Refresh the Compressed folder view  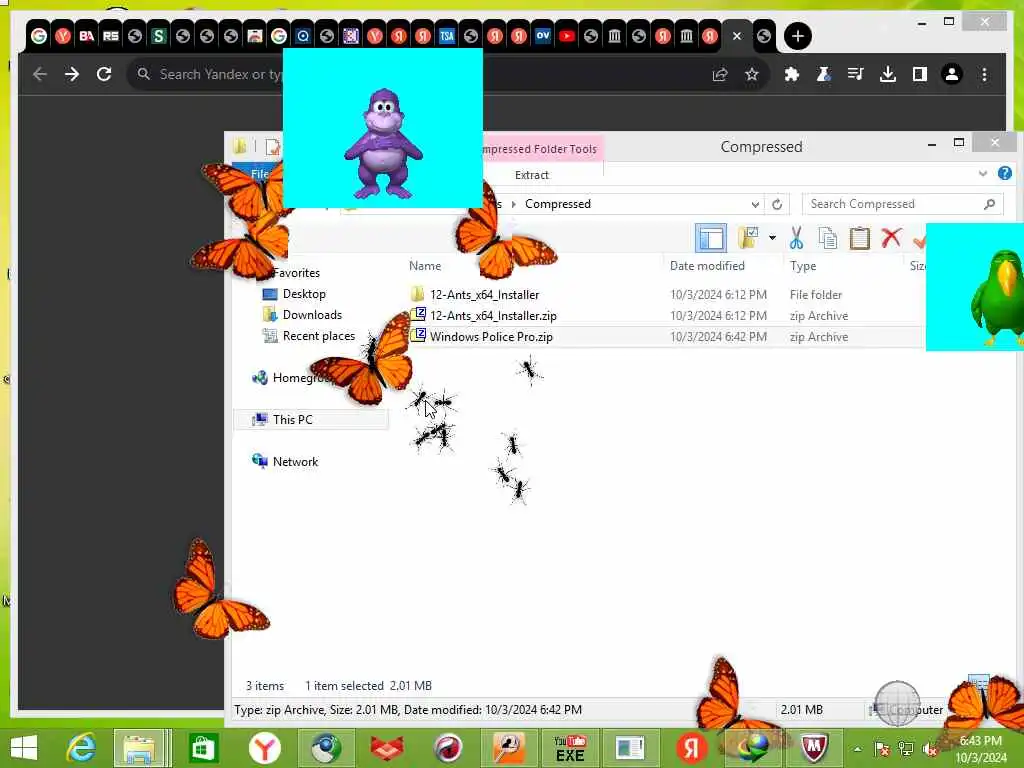777,204
